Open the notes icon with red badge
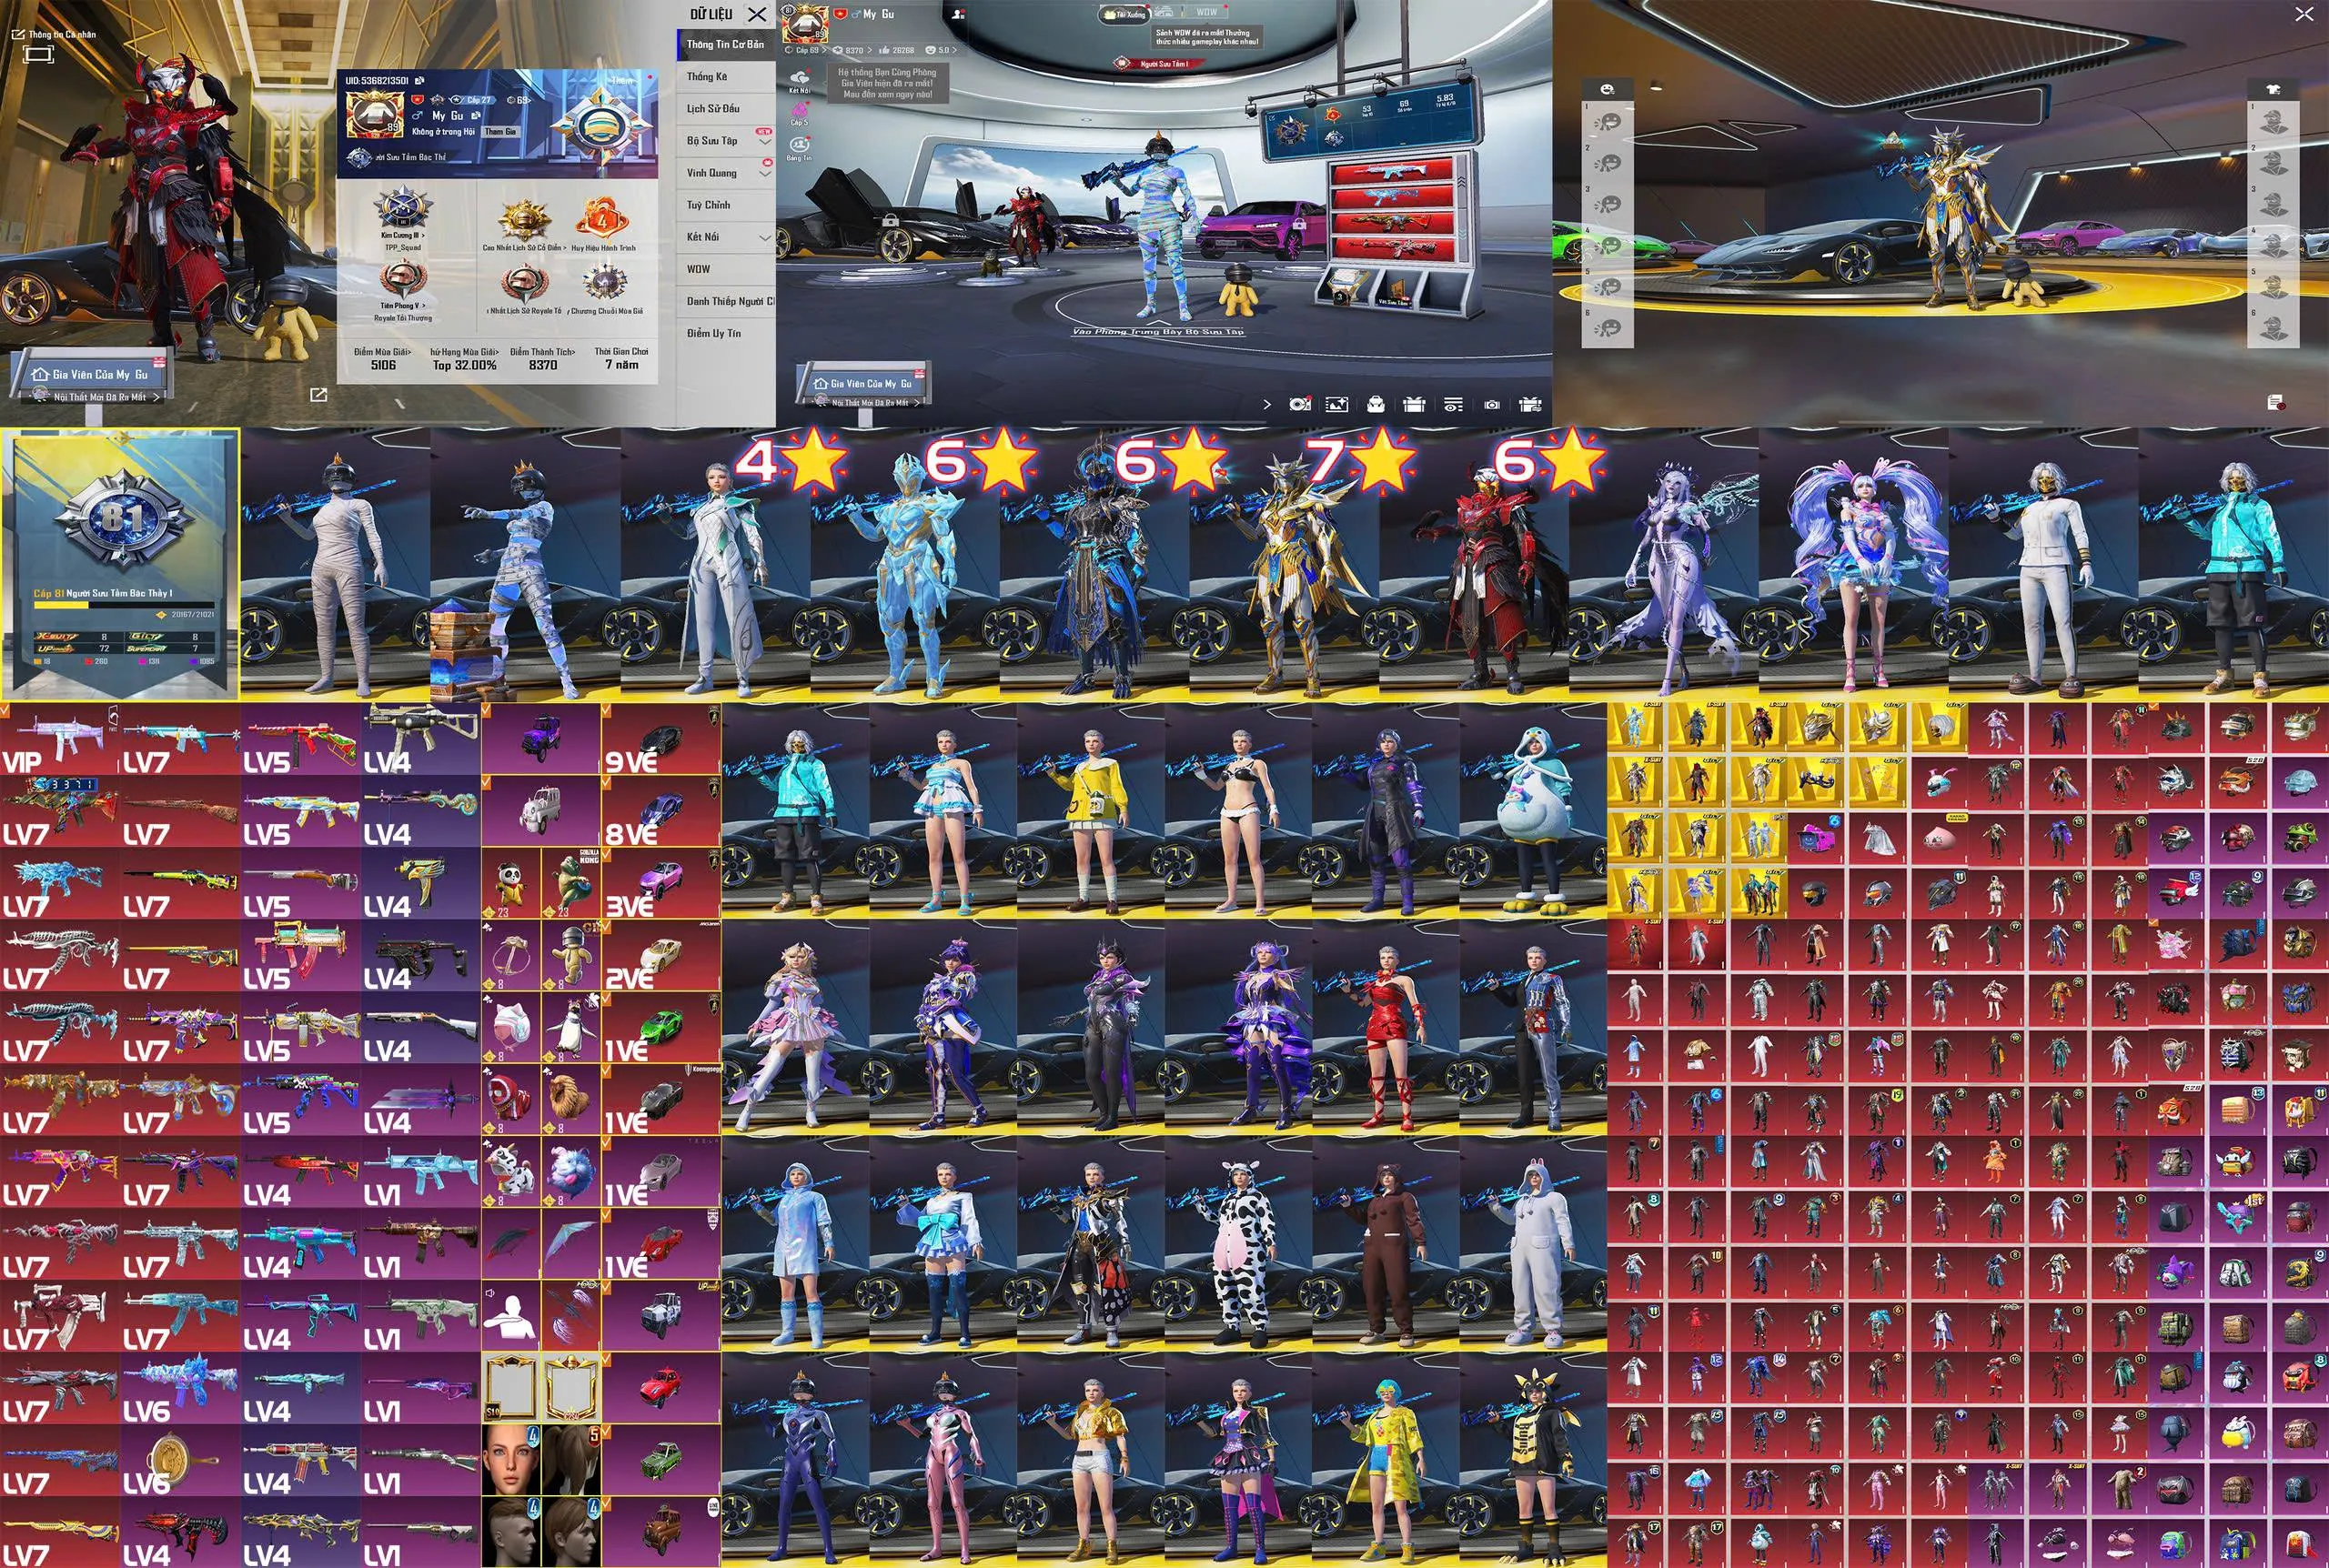Screen dimensions: 2329x1568 2275,402
